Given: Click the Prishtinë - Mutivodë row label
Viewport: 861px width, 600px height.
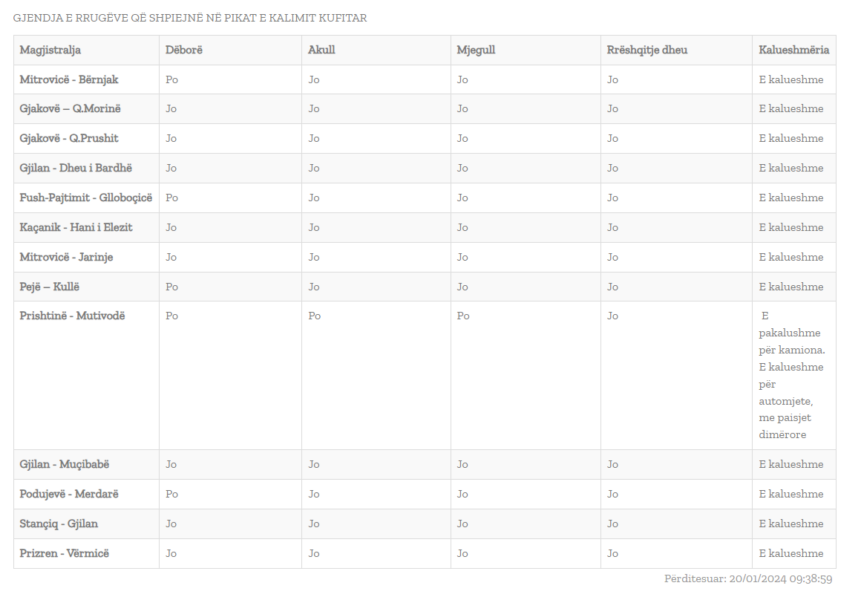Looking at the screenshot, I should coord(72,316).
